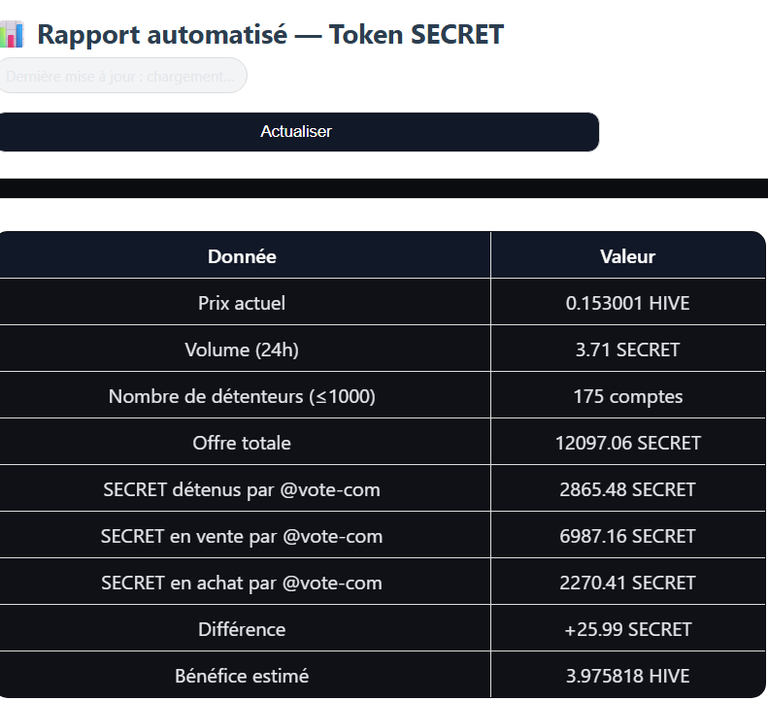Click the 175 comptes value cell
Image resolution: width=768 pixels, height=701 pixels.
click(628, 396)
